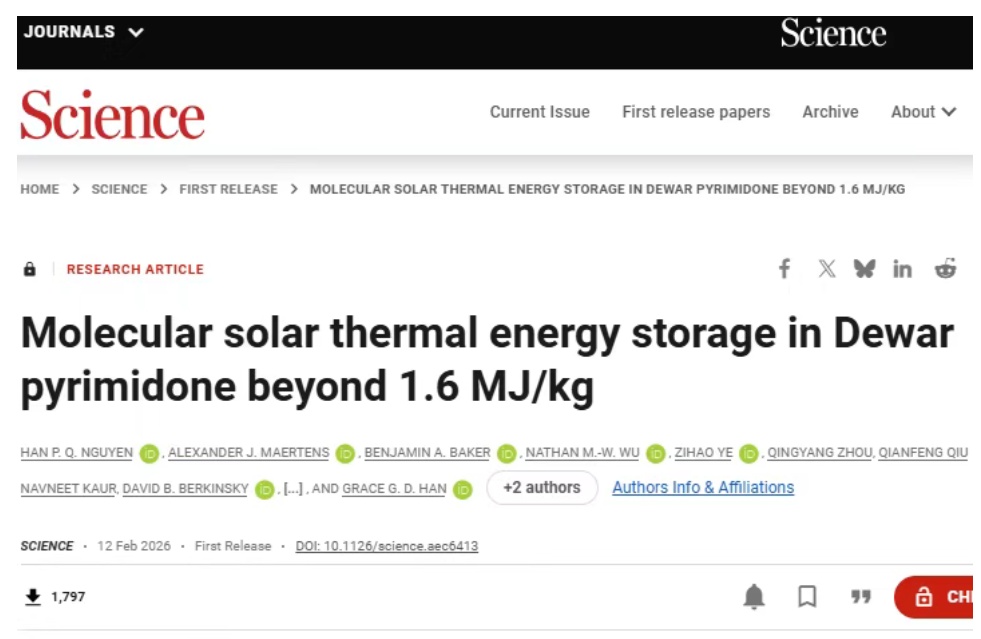Share article on LinkedIn

point(903,269)
